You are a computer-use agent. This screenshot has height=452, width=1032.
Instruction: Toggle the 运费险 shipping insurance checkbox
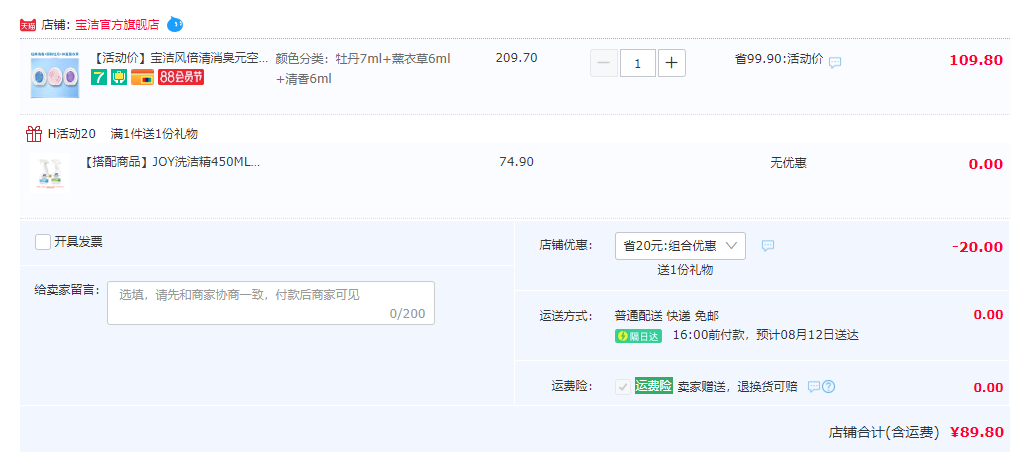(623, 387)
